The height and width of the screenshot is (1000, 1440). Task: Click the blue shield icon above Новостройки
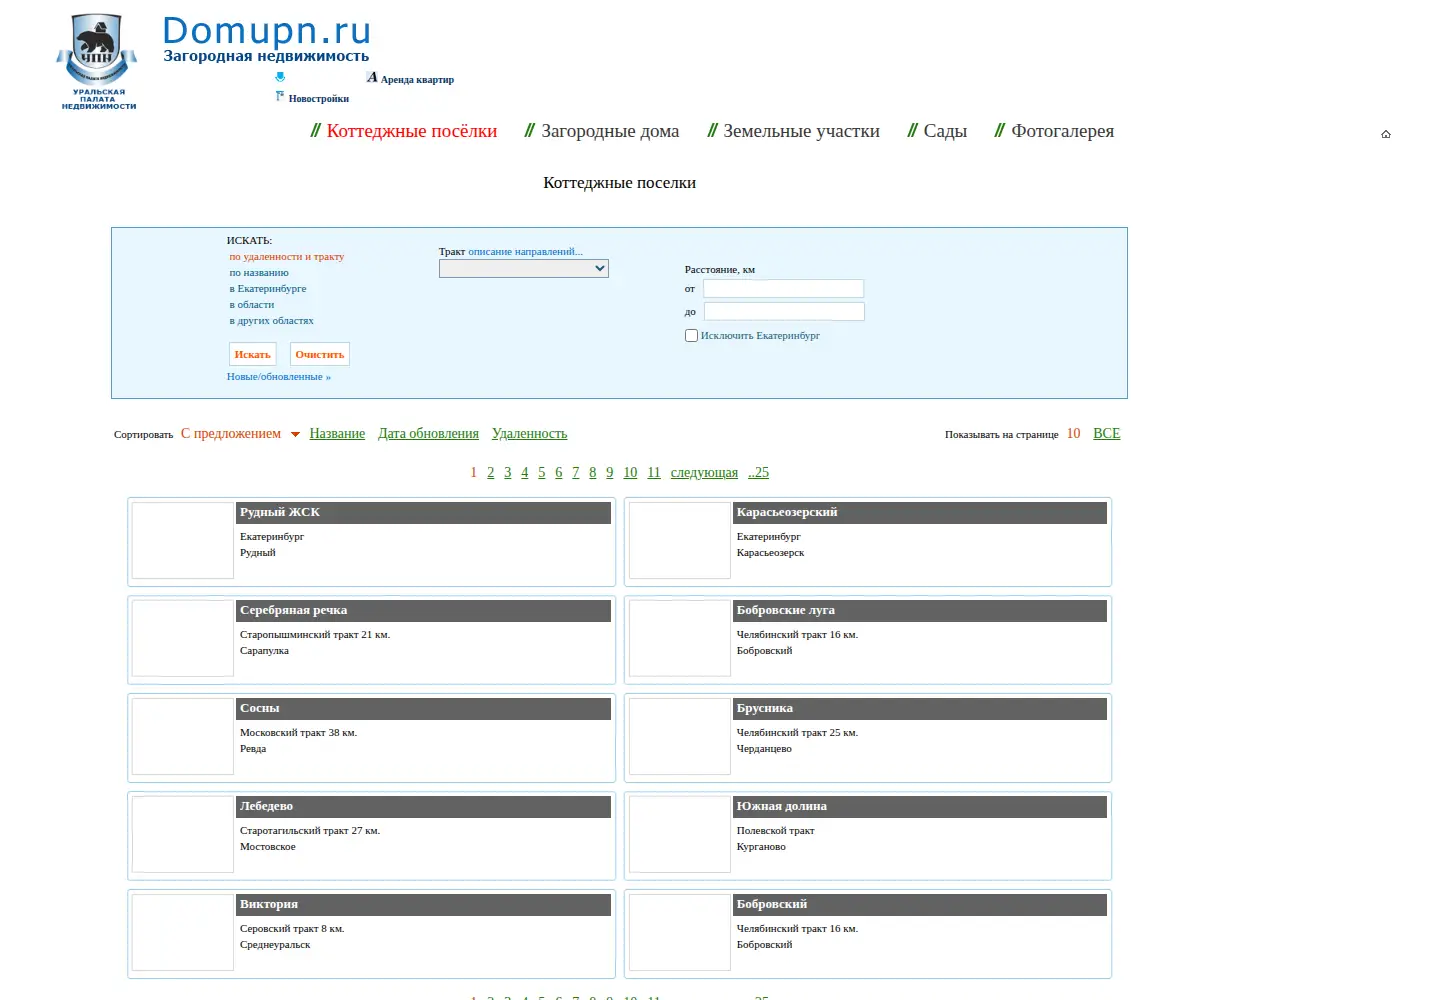coord(280,77)
